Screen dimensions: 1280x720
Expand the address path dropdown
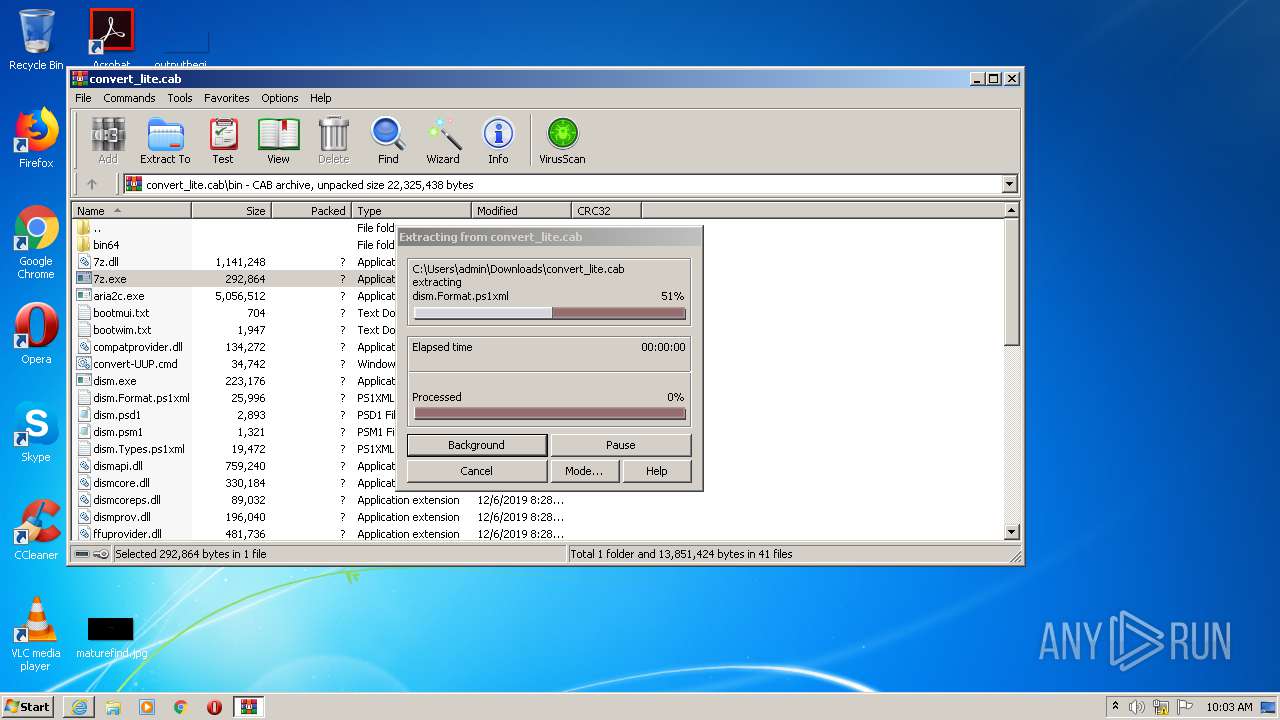1009,184
